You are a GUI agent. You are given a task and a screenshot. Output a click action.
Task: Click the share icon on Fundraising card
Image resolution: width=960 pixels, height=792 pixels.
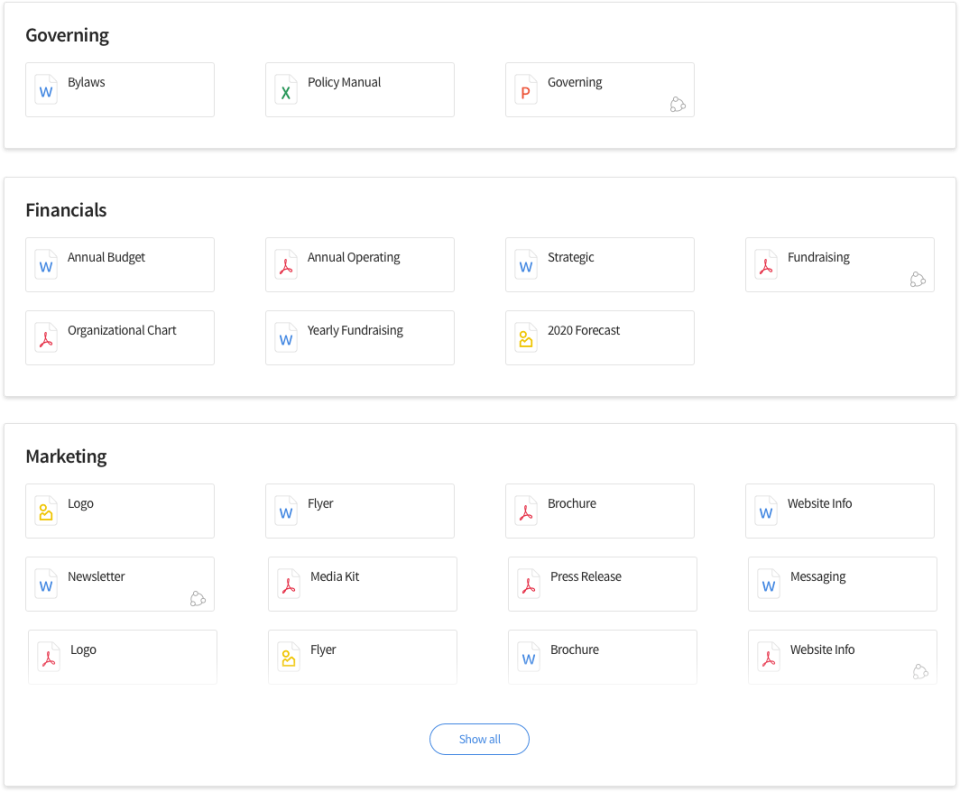pos(918,279)
